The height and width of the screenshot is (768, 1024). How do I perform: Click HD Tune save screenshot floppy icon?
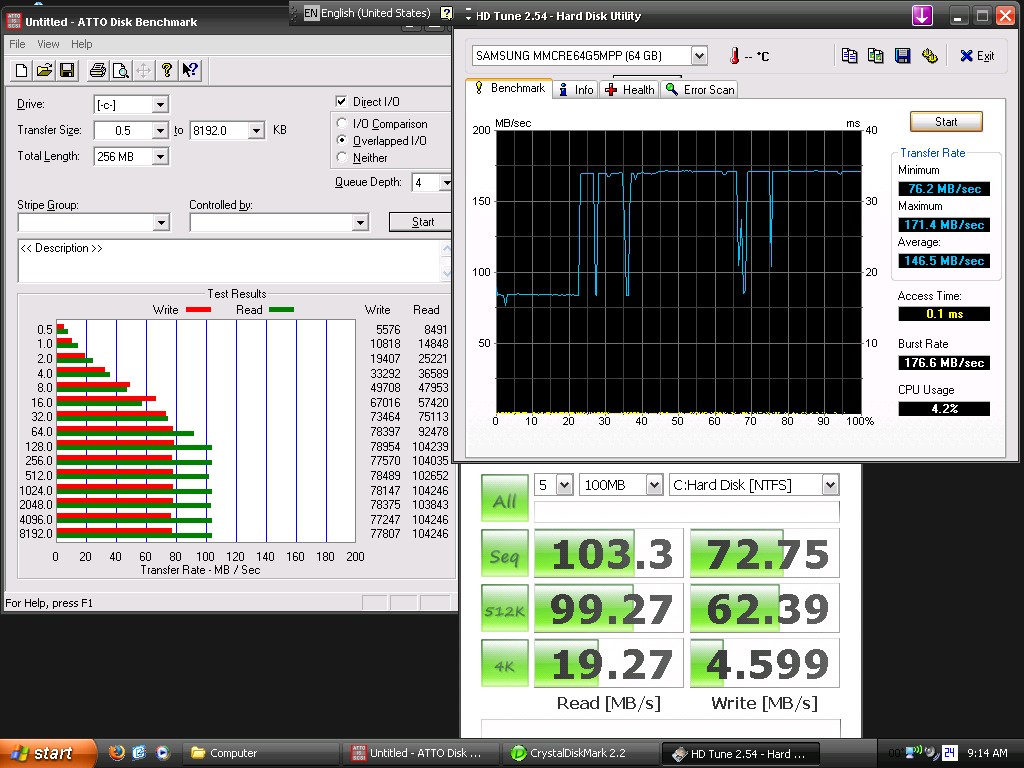(x=902, y=56)
